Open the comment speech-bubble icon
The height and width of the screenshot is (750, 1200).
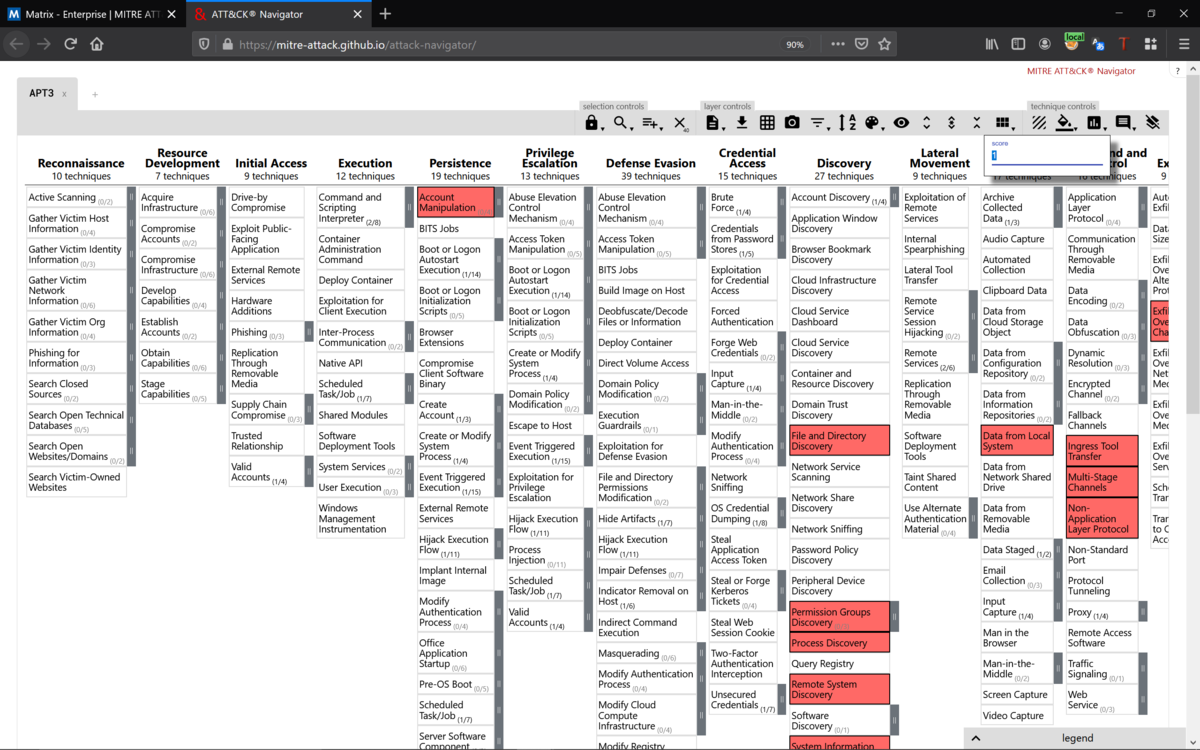click(x=1124, y=123)
